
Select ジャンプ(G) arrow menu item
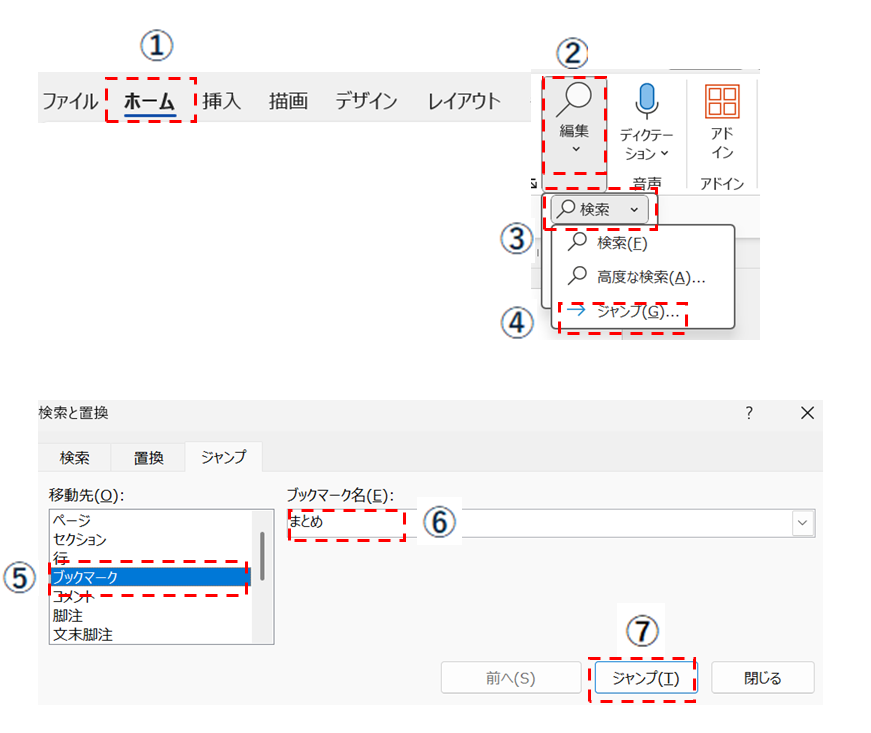point(625,312)
